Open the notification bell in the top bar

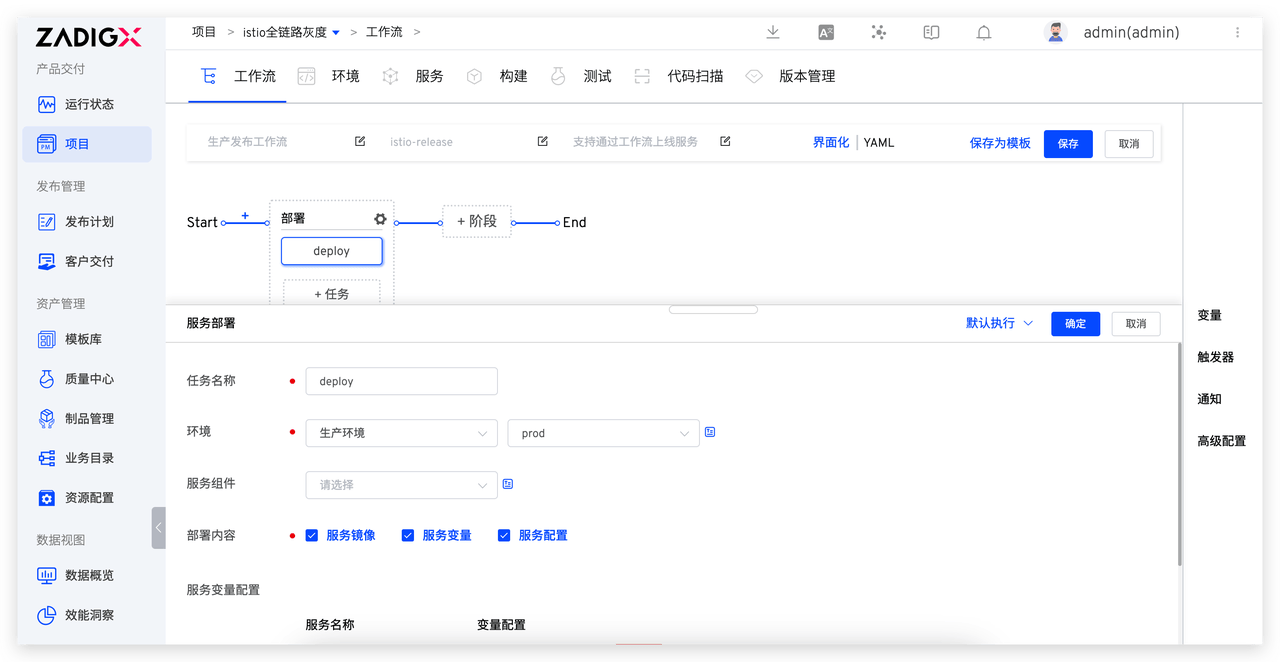pos(983,32)
